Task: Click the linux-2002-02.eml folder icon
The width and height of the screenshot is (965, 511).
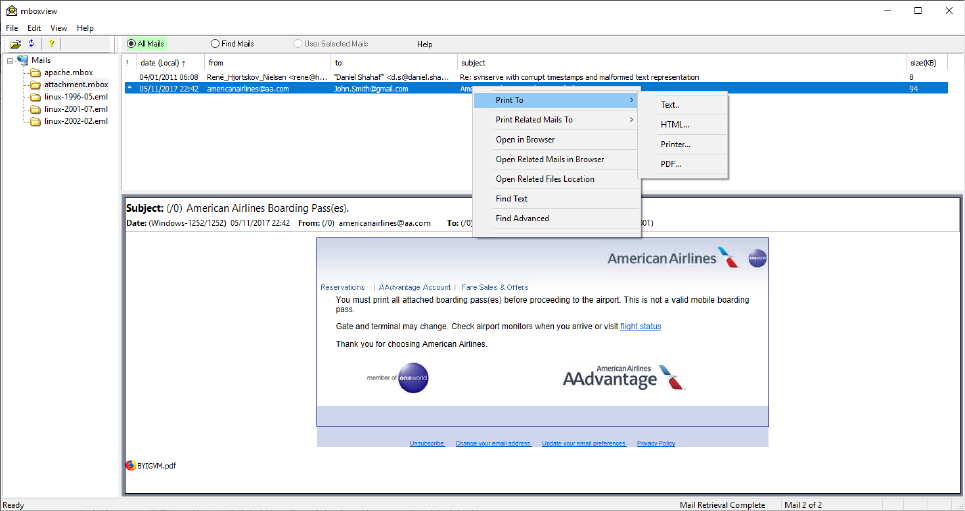Action: tap(35, 122)
